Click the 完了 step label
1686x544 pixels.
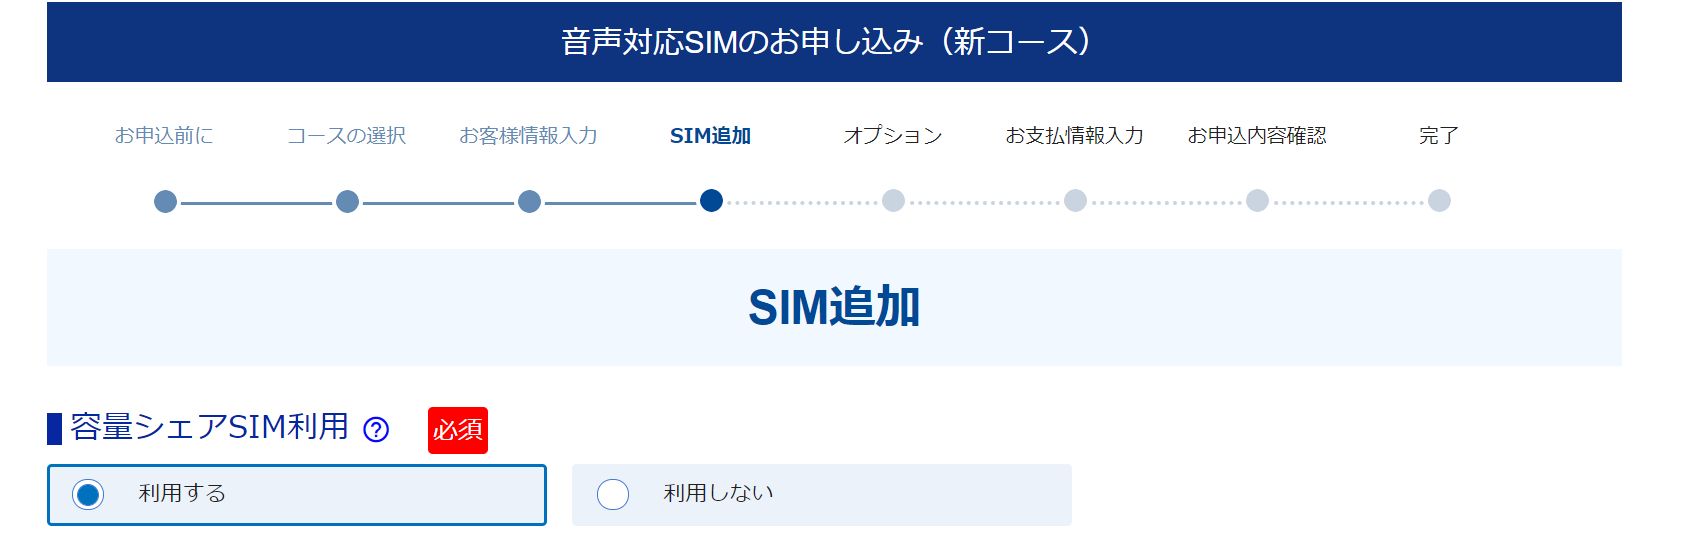click(x=1439, y=135)
